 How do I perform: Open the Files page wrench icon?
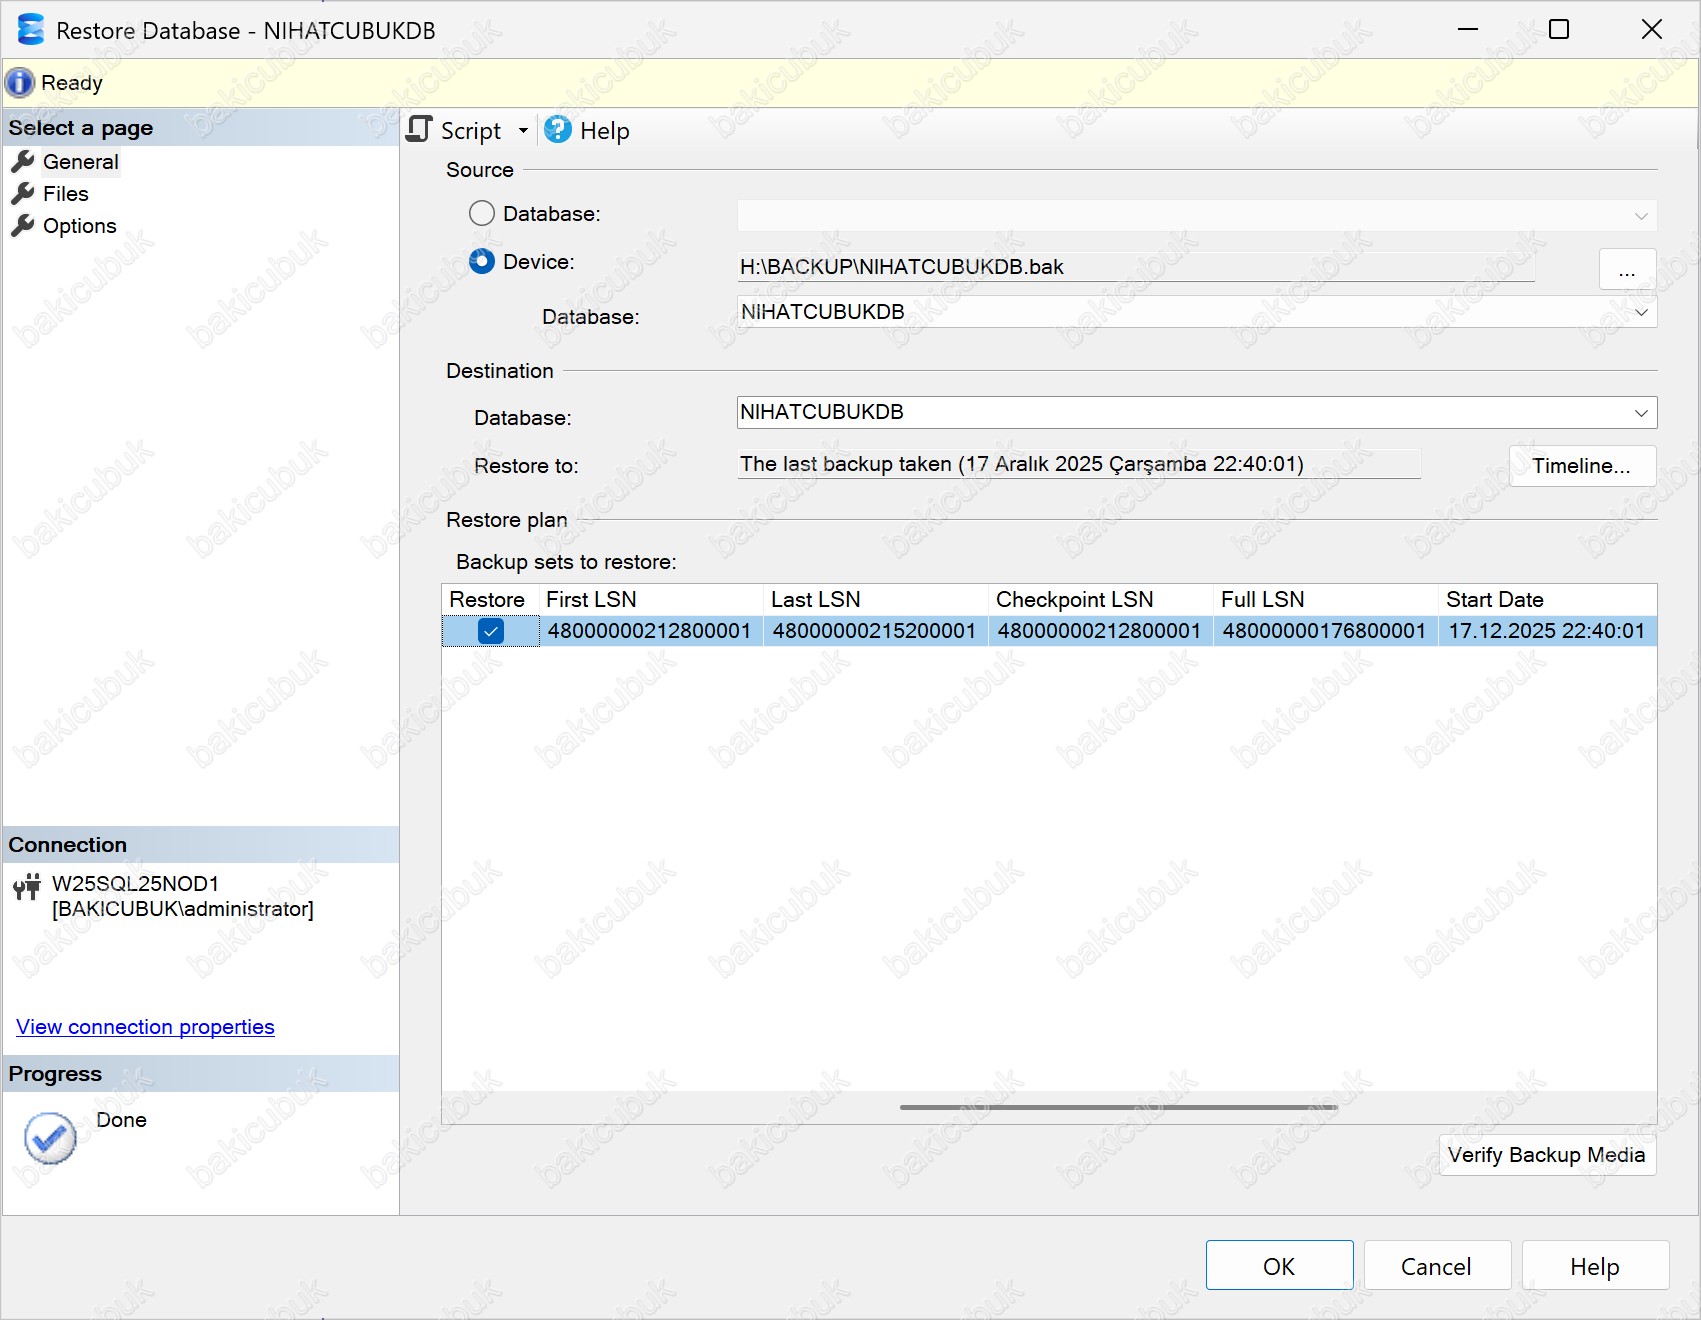coord(23,194)
